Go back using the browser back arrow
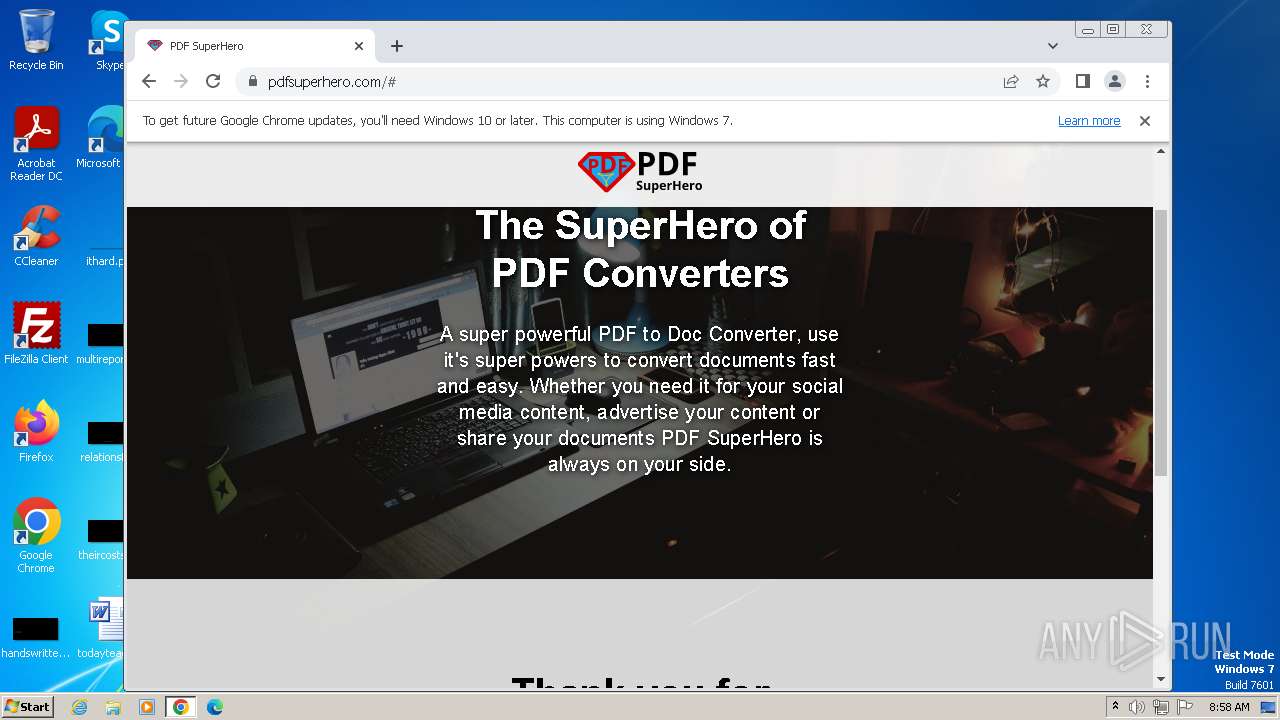Screen dimensions: 1280x720 point(149,82)
